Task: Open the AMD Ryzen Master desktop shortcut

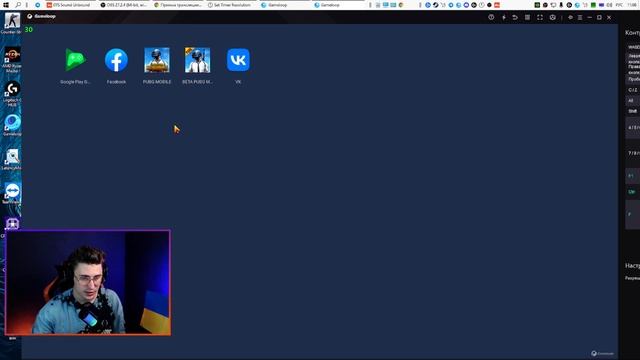Action: coord(12,60)
